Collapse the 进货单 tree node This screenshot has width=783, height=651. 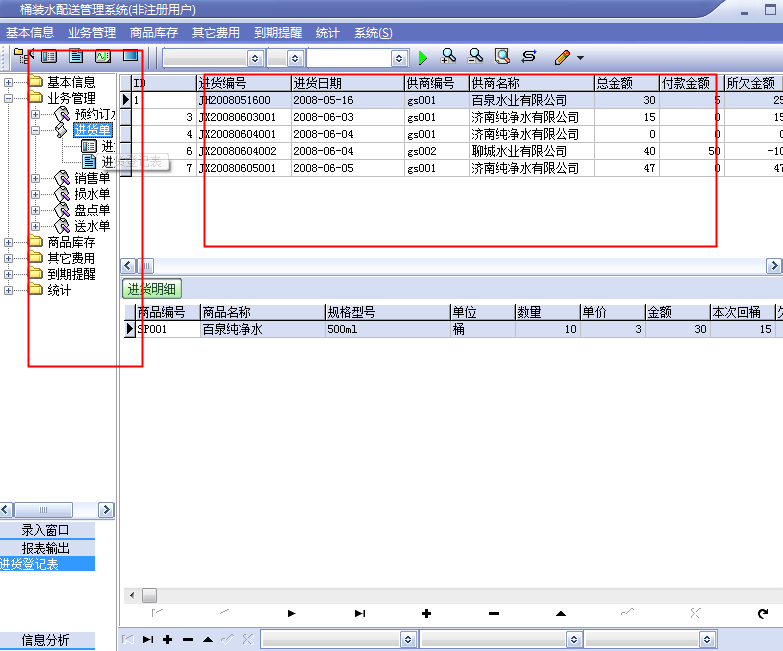click(35, 130)
